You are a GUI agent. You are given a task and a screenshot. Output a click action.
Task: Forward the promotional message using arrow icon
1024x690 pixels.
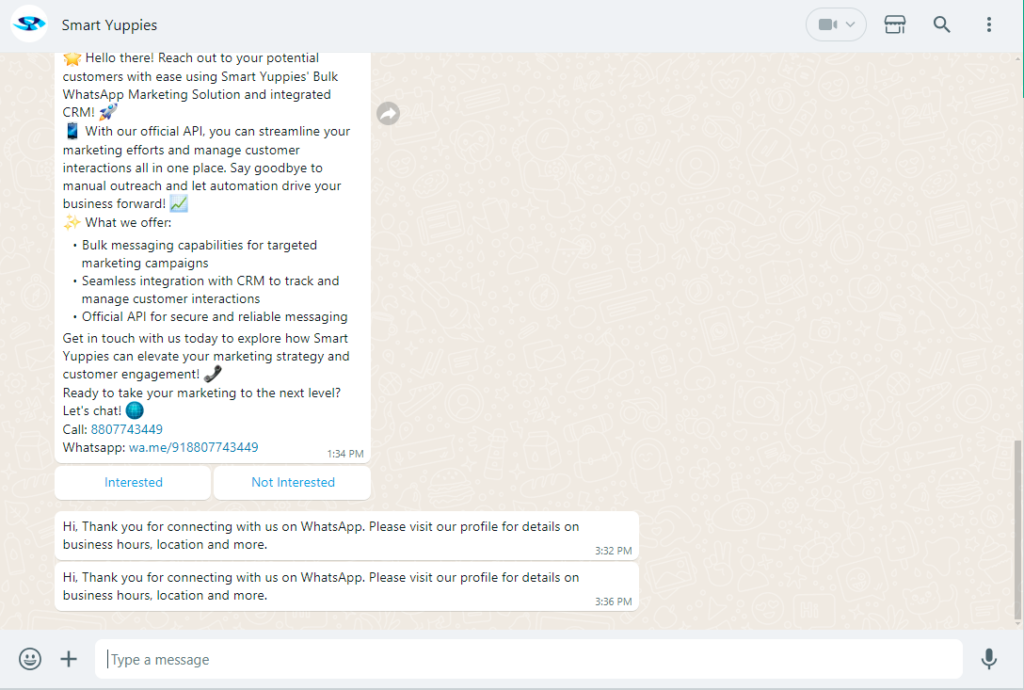(x=388, y=114)
